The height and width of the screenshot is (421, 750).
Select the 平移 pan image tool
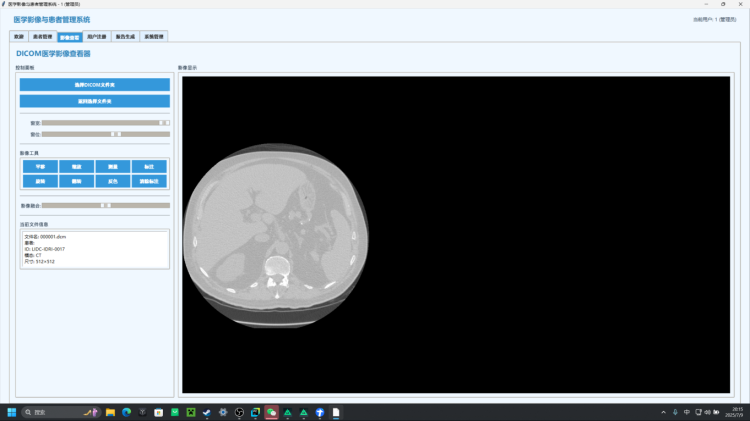[40, 167]
